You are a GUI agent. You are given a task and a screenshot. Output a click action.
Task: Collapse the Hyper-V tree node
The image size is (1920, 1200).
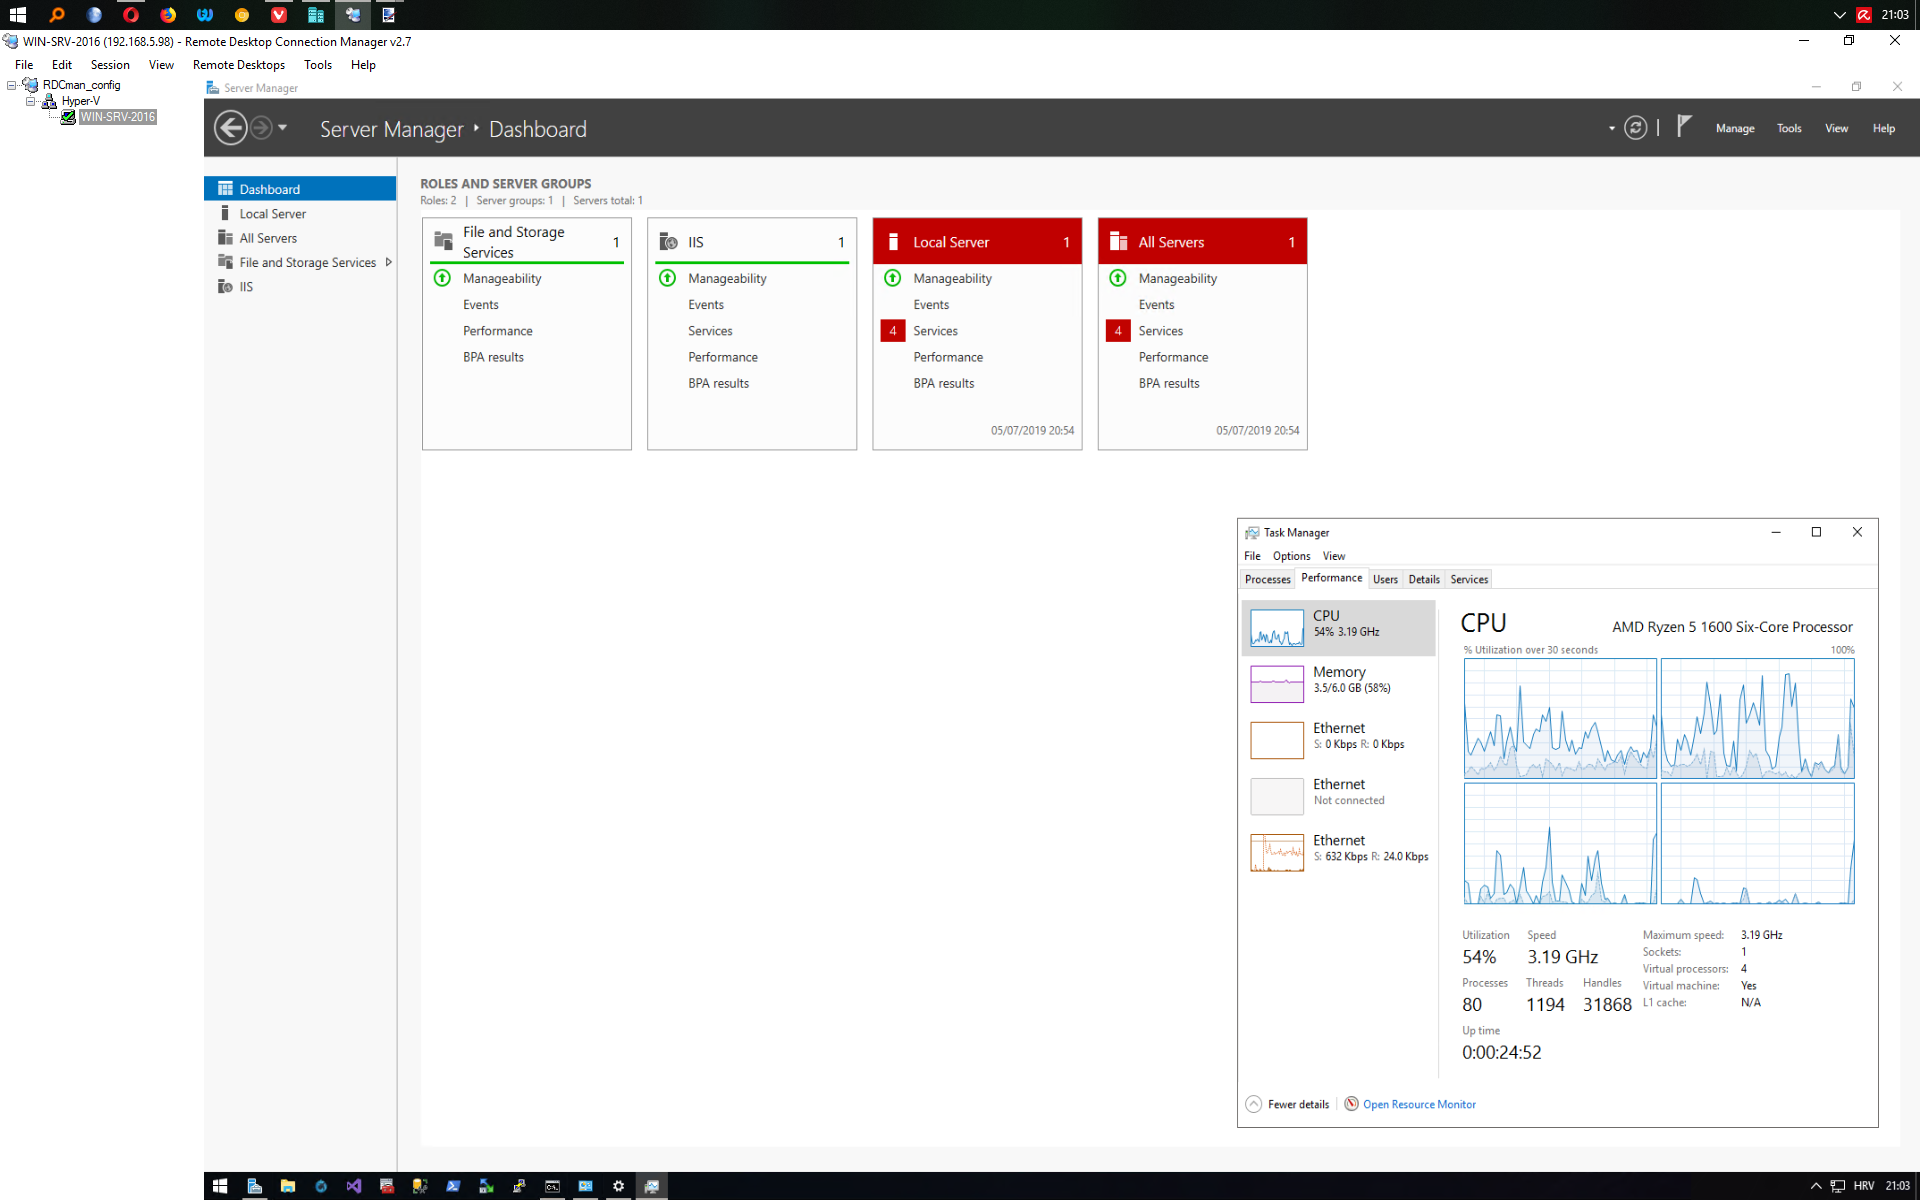pyautogui.click(x=31, y=101)
